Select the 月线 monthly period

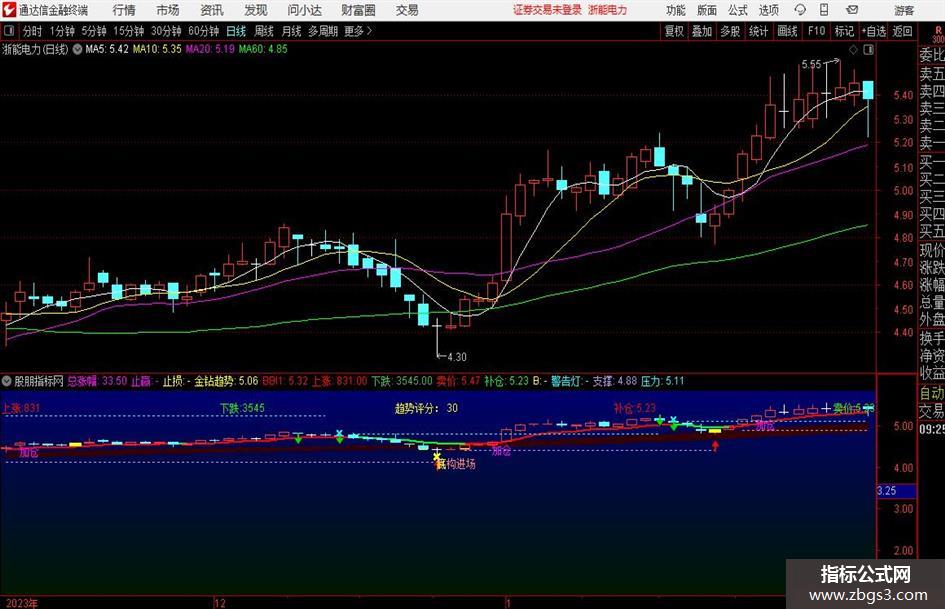(x=291, y=31)
